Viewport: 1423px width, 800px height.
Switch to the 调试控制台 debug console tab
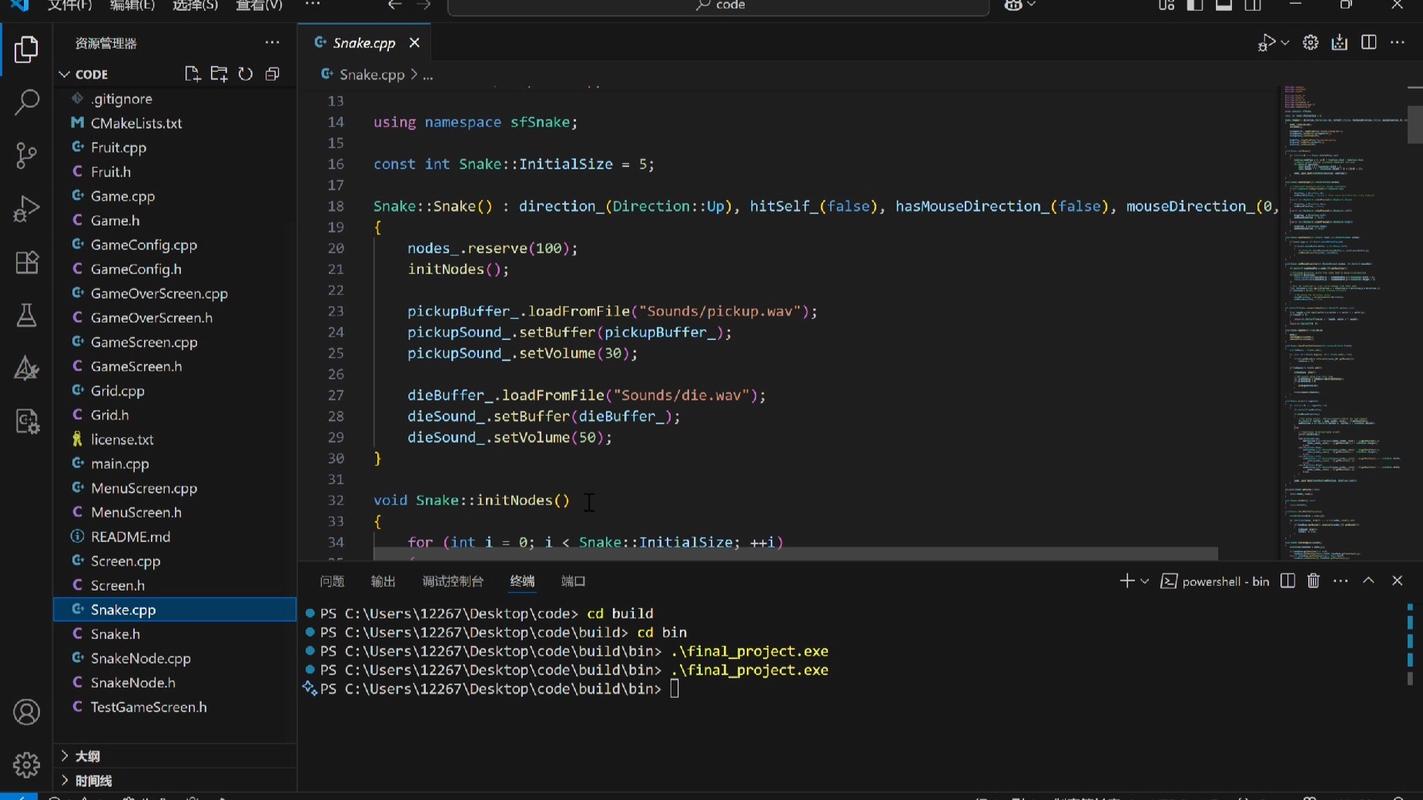[453, 581]
